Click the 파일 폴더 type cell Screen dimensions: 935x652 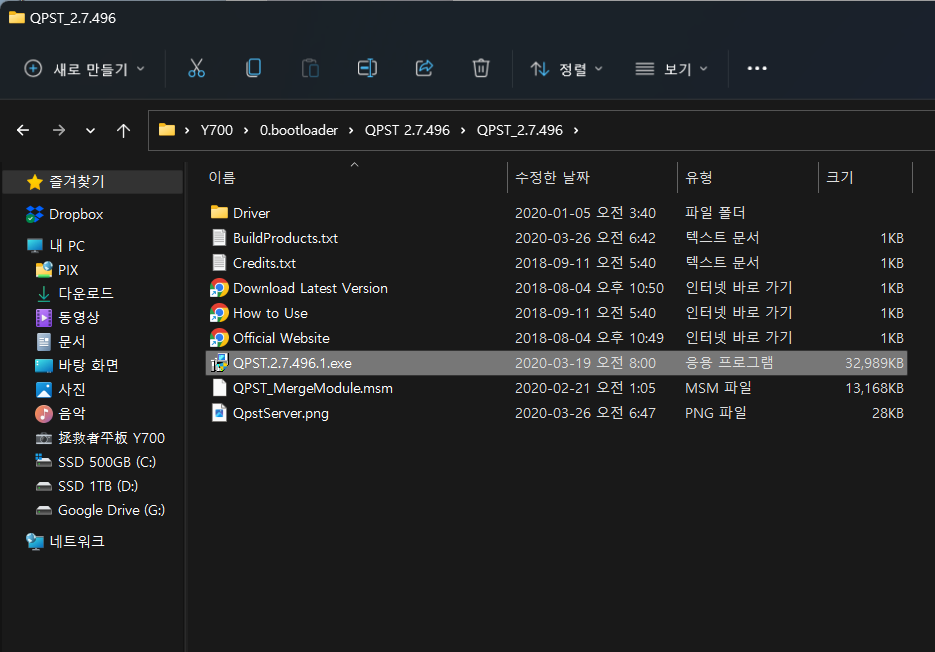[715, 213]
